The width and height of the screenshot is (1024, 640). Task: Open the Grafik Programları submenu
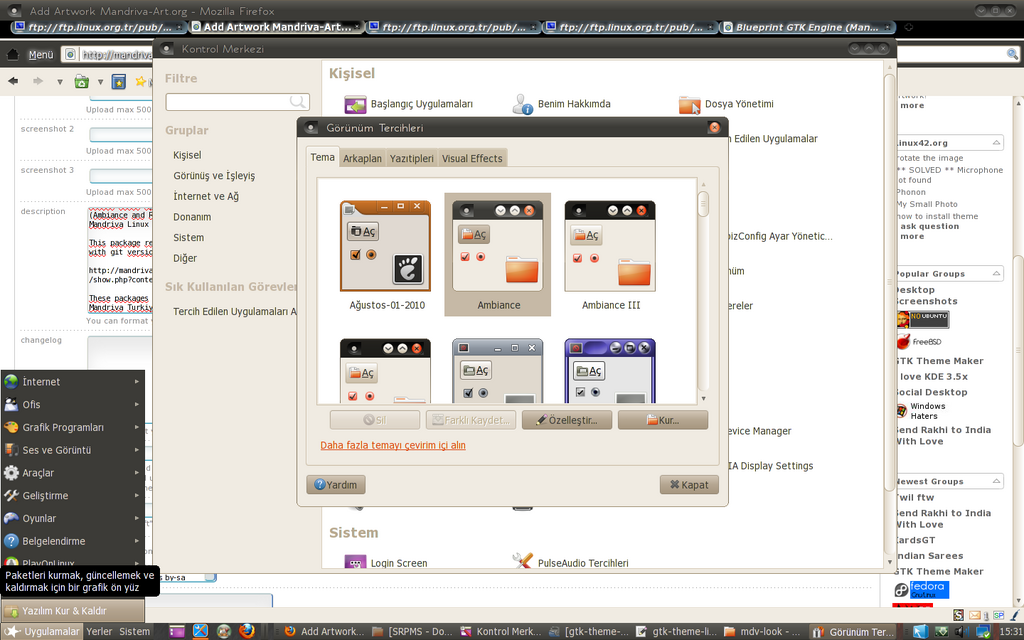point(72,427)
